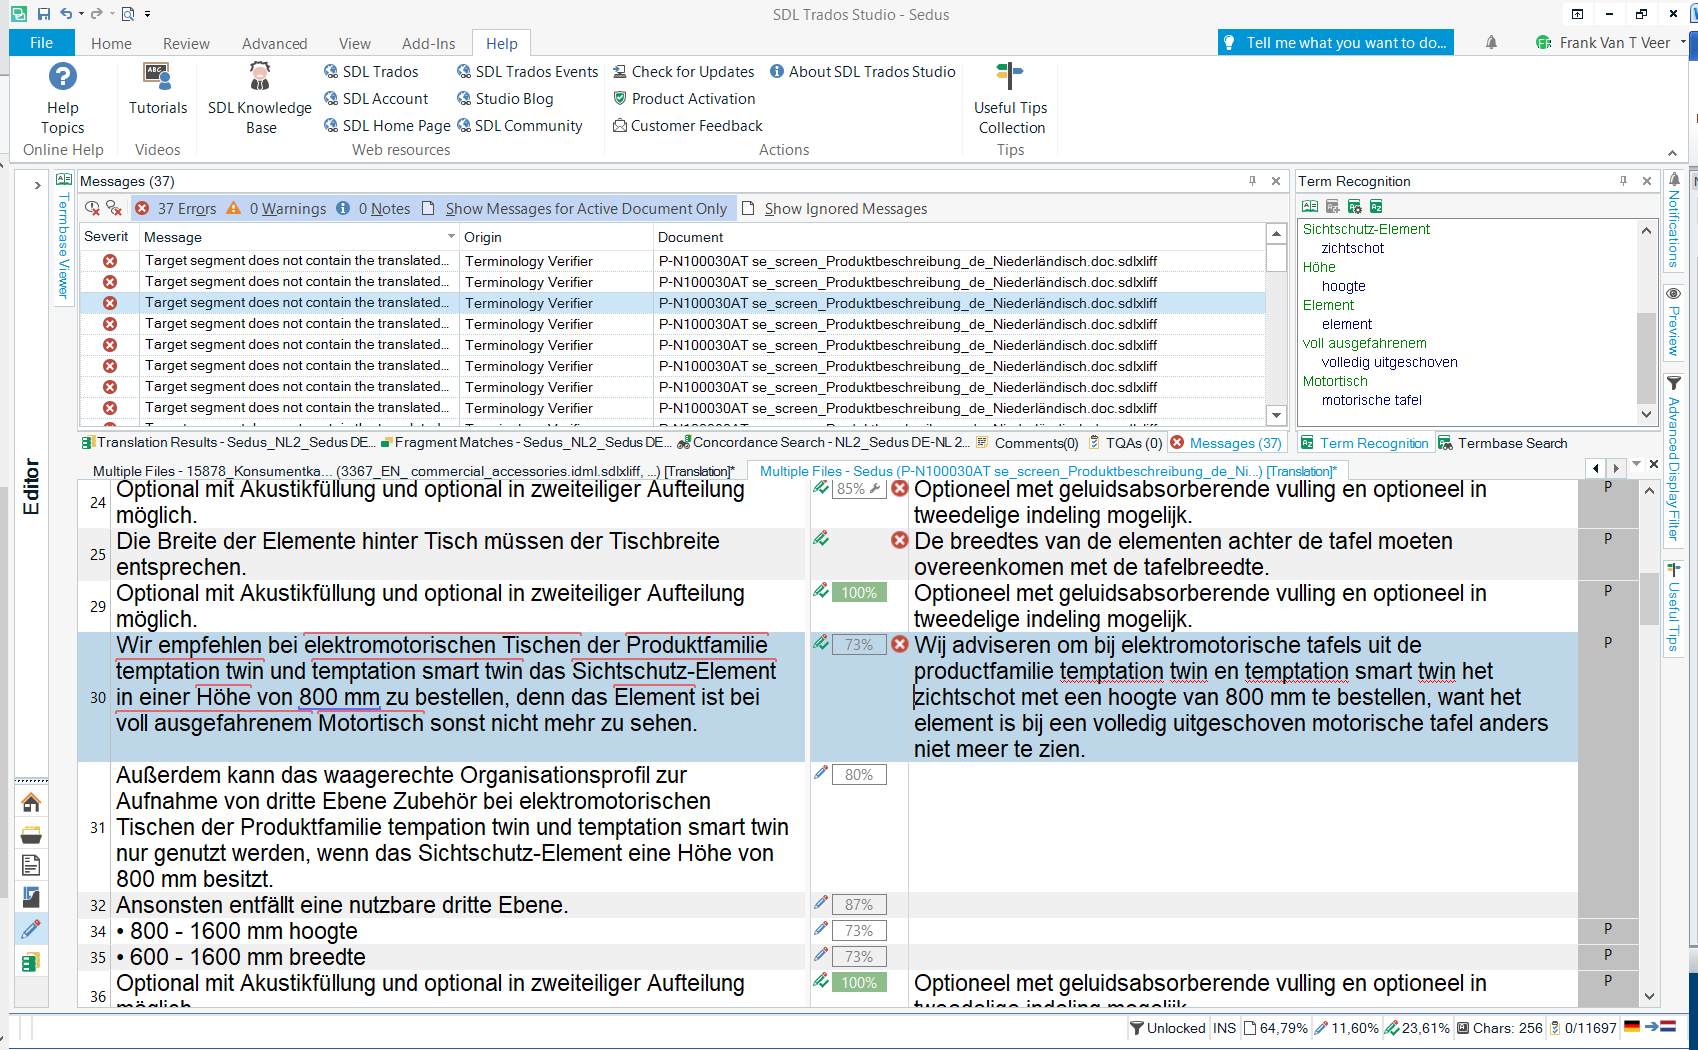Toggle the 37 Errors filter

point(176,208)
